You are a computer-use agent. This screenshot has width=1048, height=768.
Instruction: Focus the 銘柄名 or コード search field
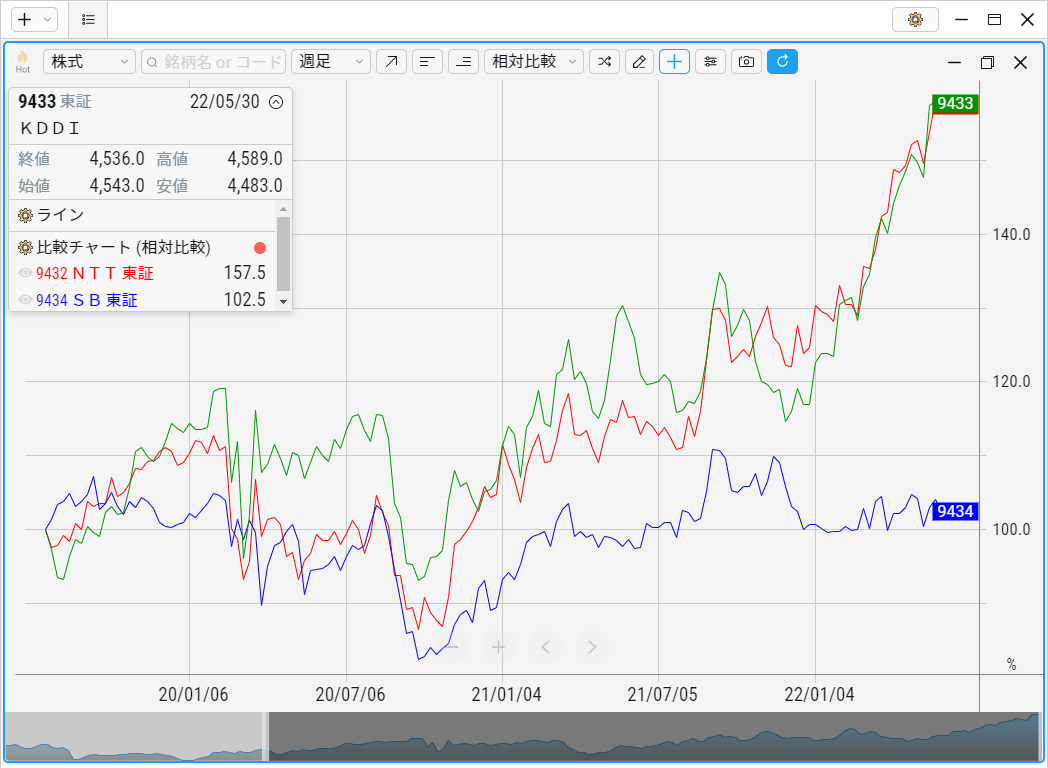click(214, 61)
